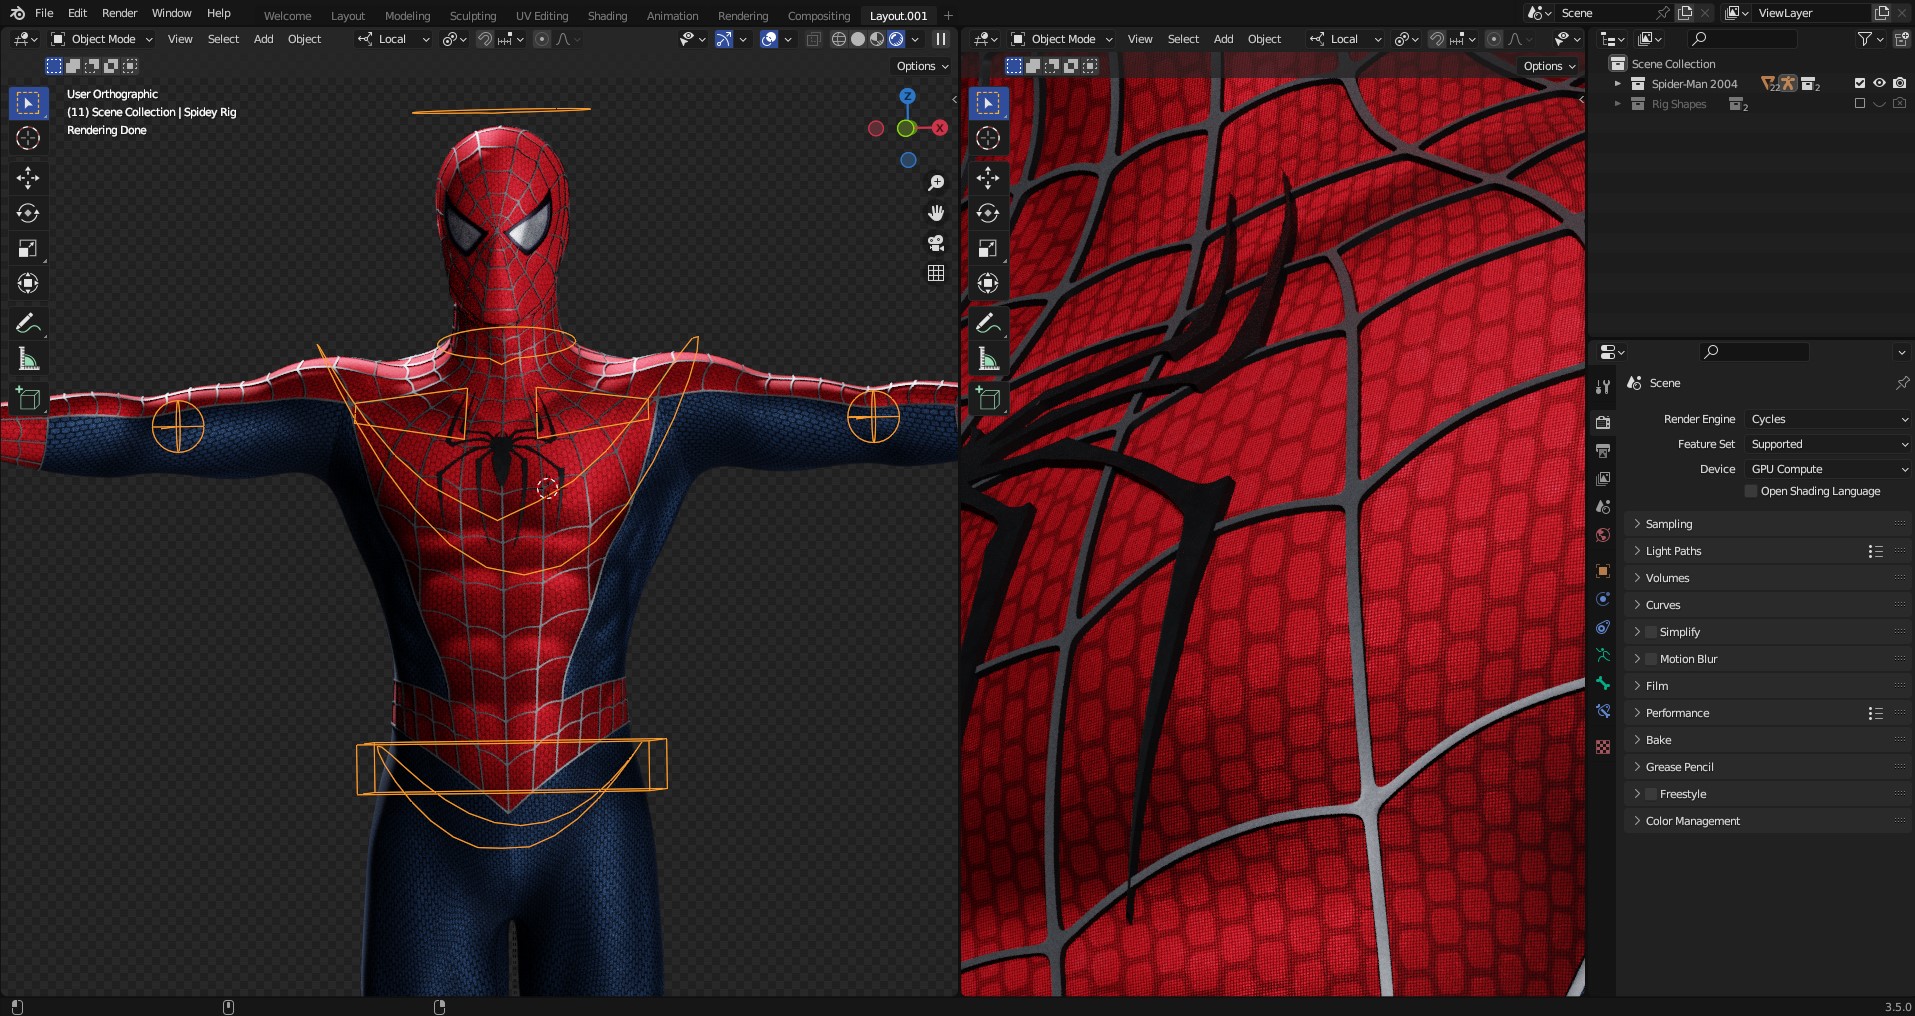This screenshot has height=1016, width=1915.
Task: Open the World properties tab
Action: pos(1603,535)
